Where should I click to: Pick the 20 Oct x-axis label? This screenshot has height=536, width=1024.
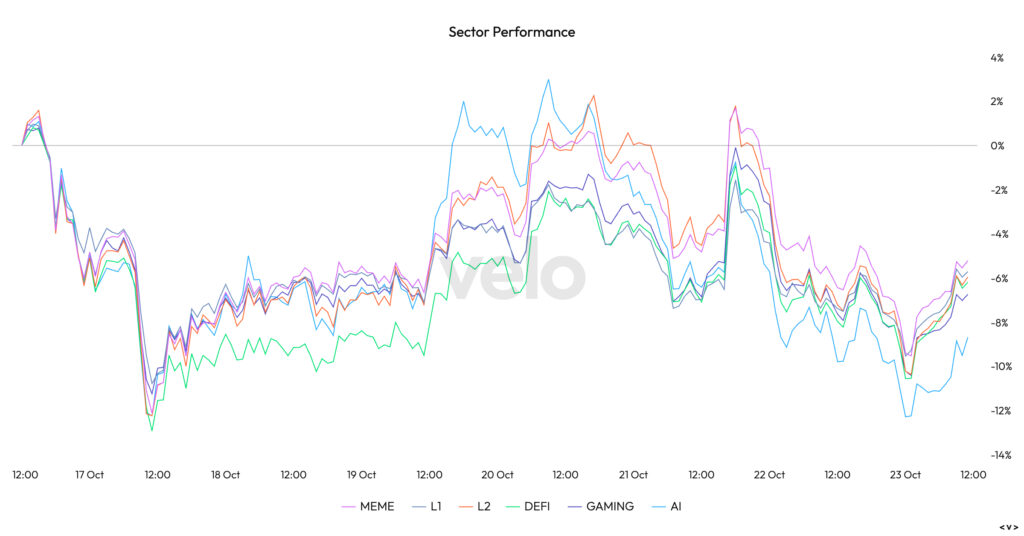coord(497,475)
